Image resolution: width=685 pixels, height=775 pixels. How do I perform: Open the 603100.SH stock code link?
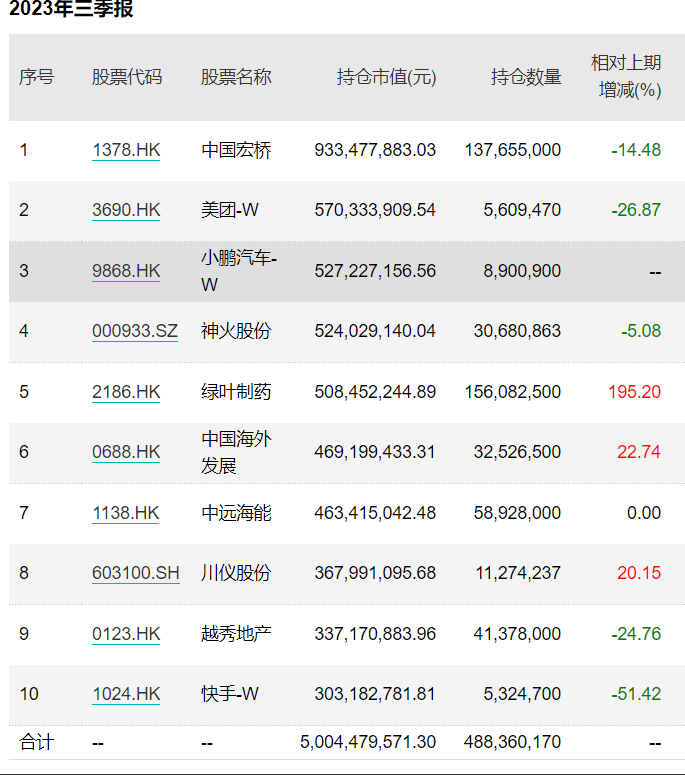[136, 573]
